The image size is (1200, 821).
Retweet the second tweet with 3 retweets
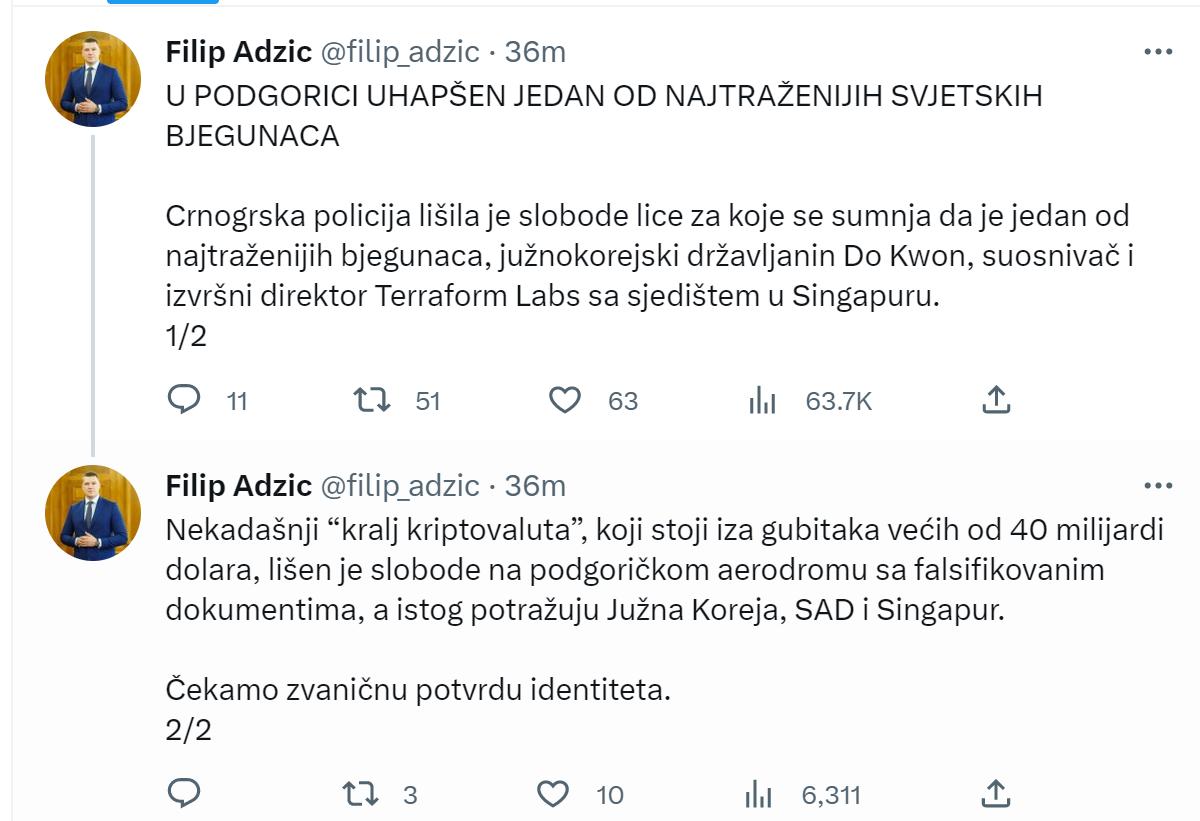360,794
